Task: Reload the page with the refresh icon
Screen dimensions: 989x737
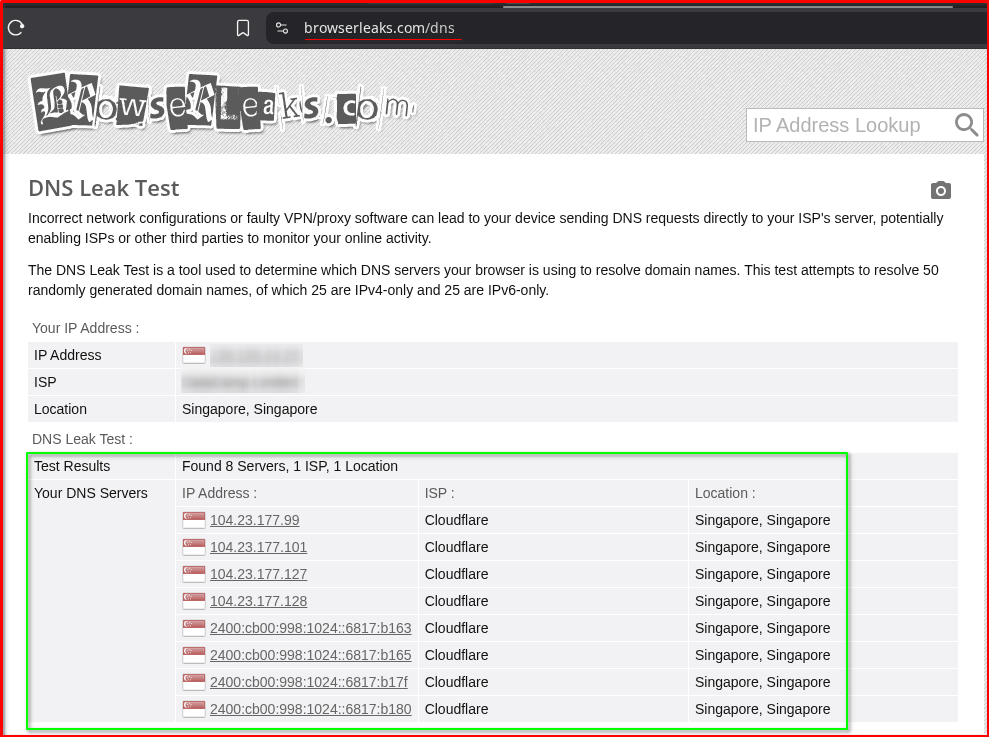Action: pos(16,28)
